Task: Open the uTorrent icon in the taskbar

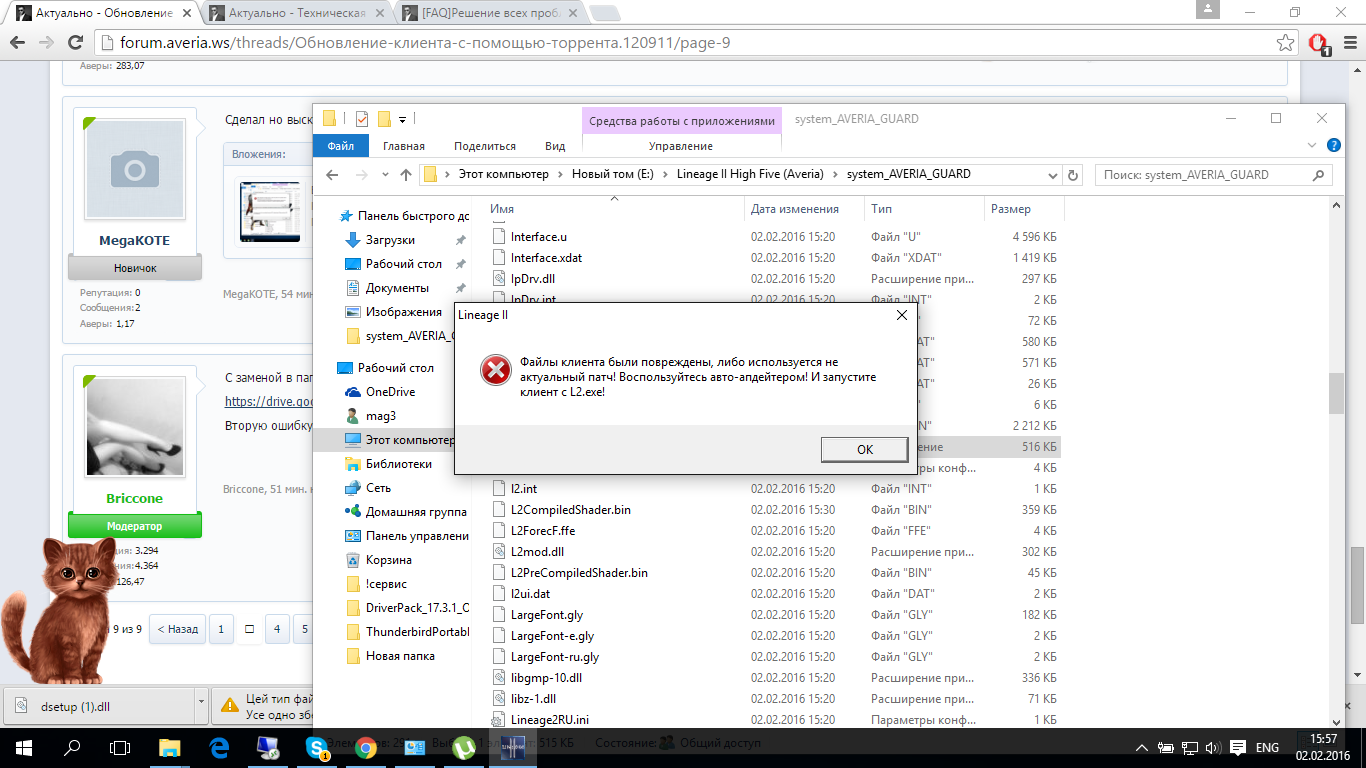Action: pos(463,747)
